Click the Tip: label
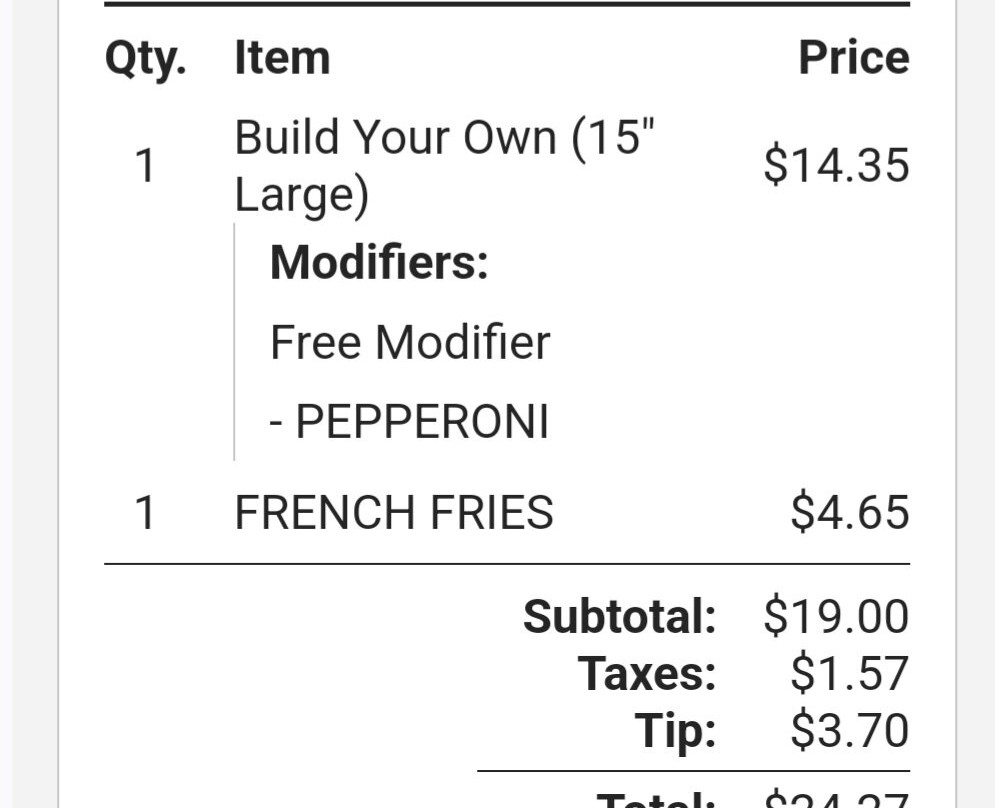Viewport: 995px width, 808px height. (x=676, y=730)
